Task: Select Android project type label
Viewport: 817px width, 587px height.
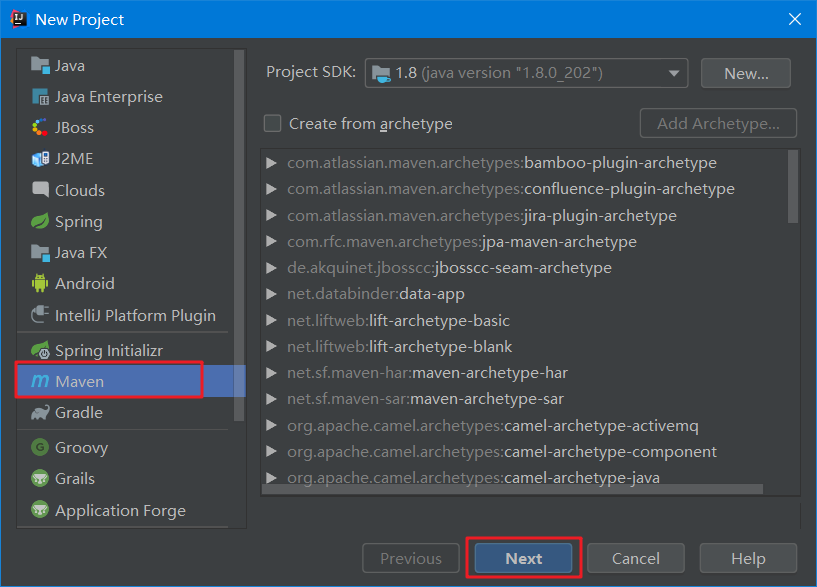Action: tap(84, 283)
